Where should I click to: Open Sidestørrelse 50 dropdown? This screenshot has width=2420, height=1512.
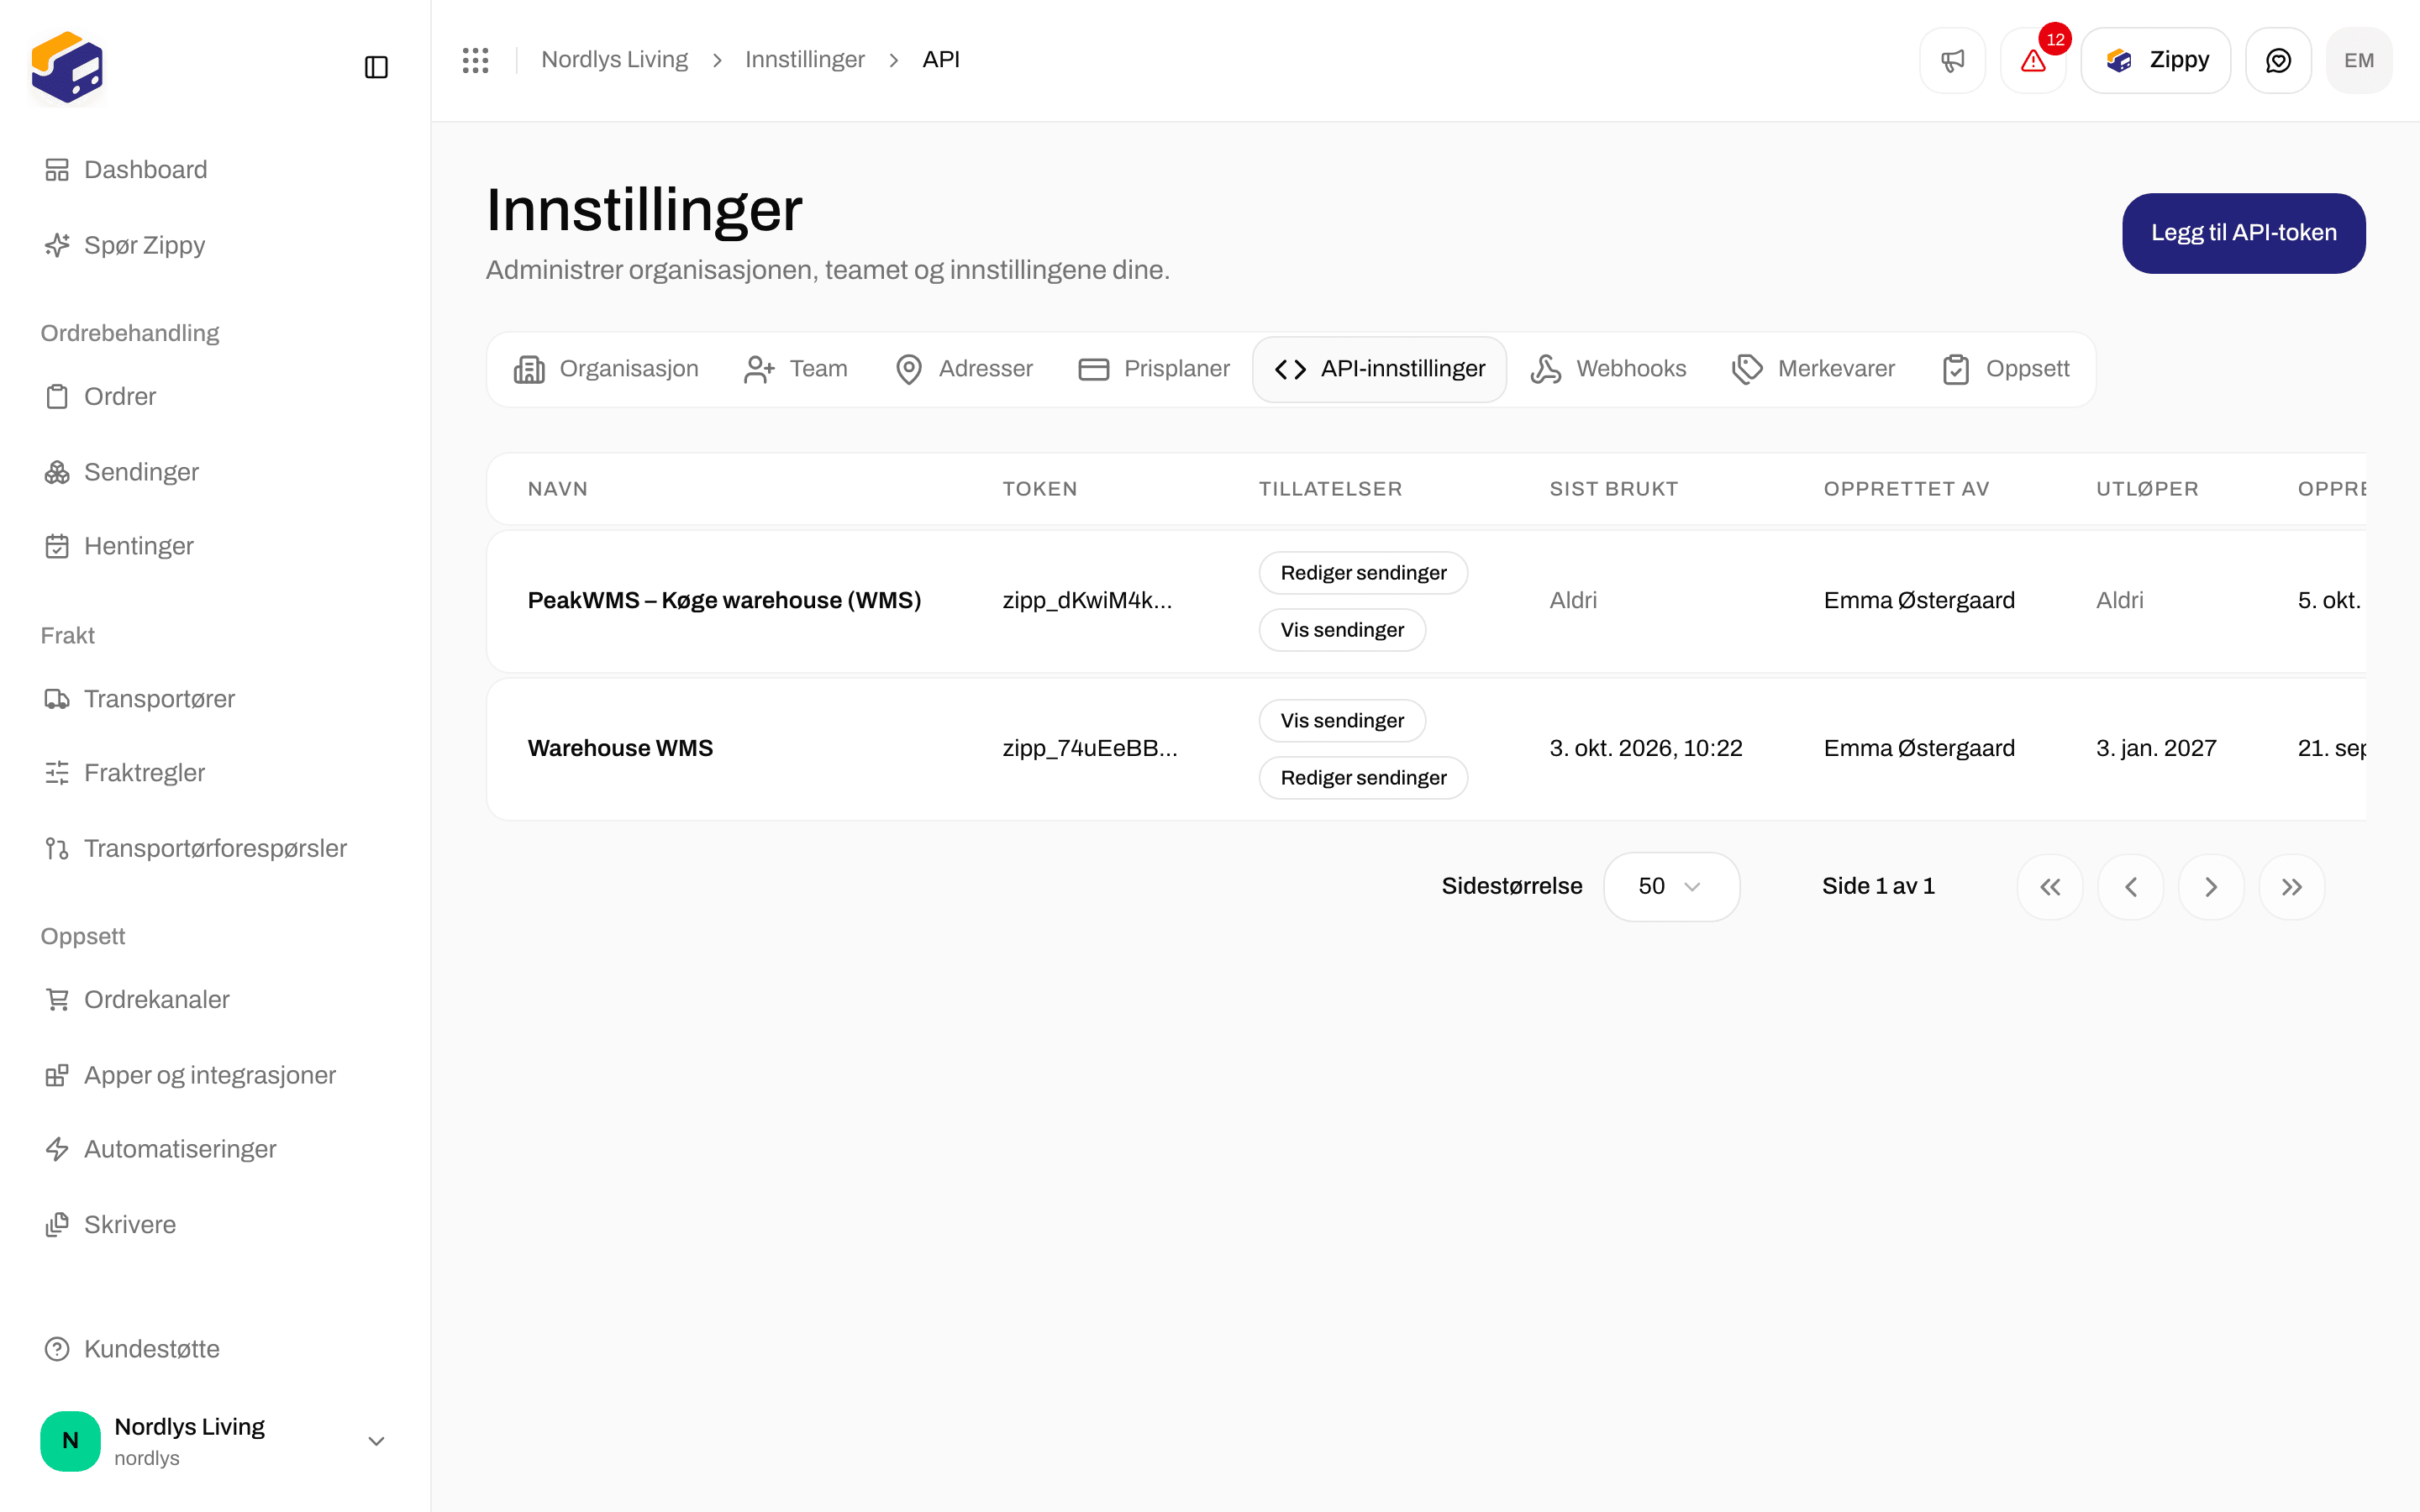[1671, 886]
